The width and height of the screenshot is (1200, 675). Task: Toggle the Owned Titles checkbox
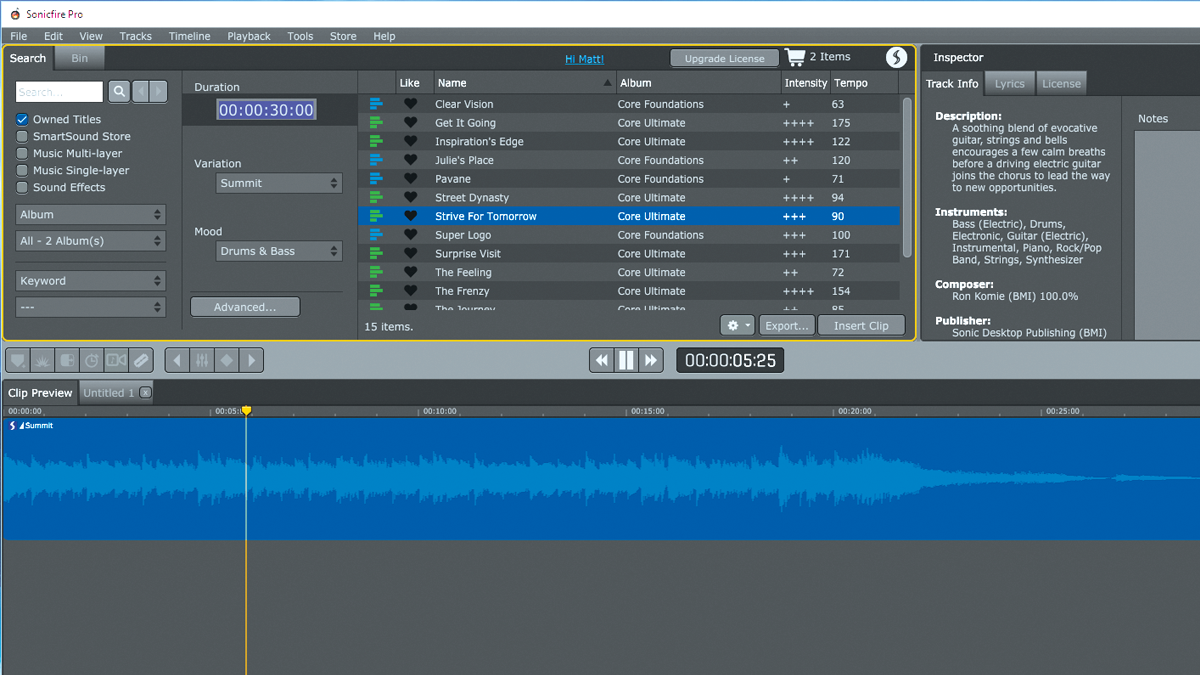click(22, 119)
